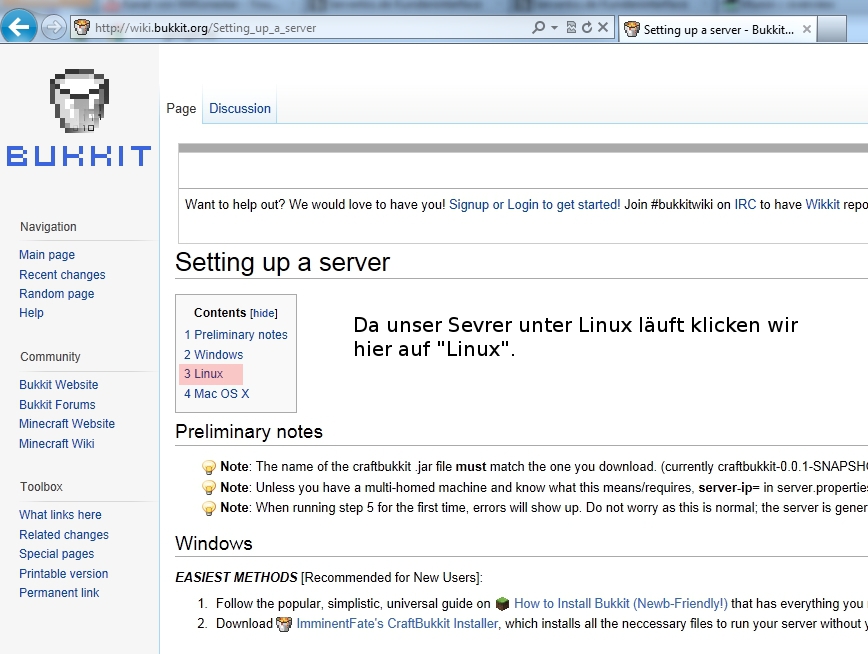Open Random page link
Screen dimensions: 868x654
coord(56,293)
